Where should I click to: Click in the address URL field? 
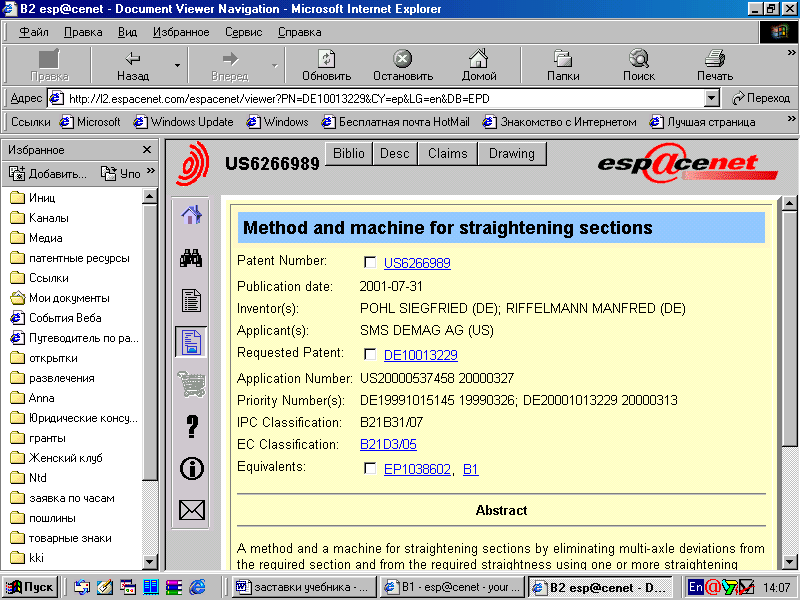coord(378,98)
